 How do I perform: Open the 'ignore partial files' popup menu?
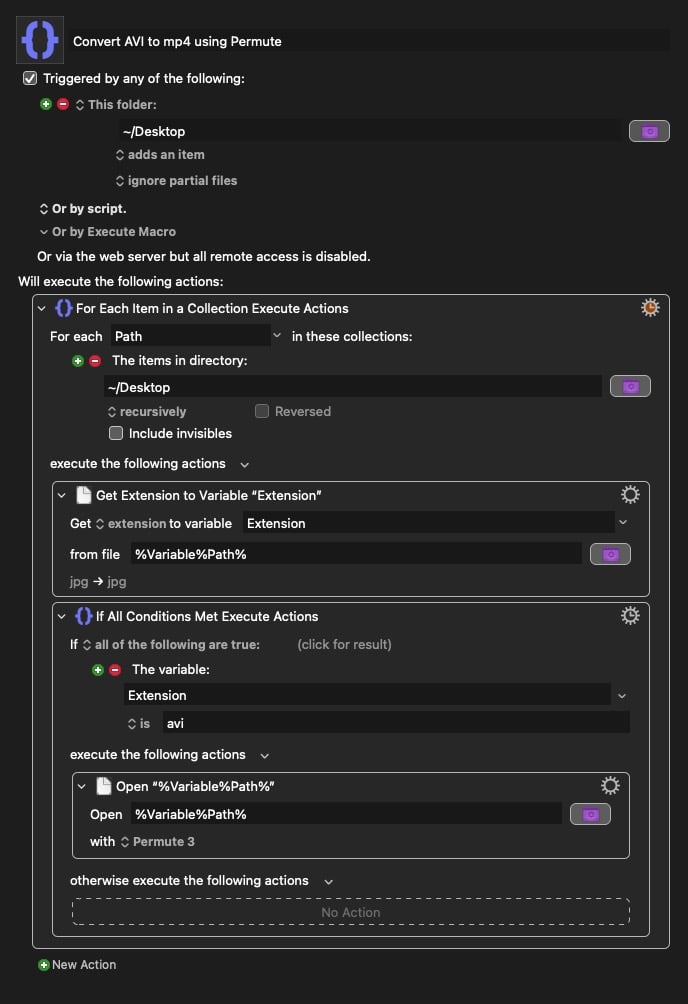[176, 181]
